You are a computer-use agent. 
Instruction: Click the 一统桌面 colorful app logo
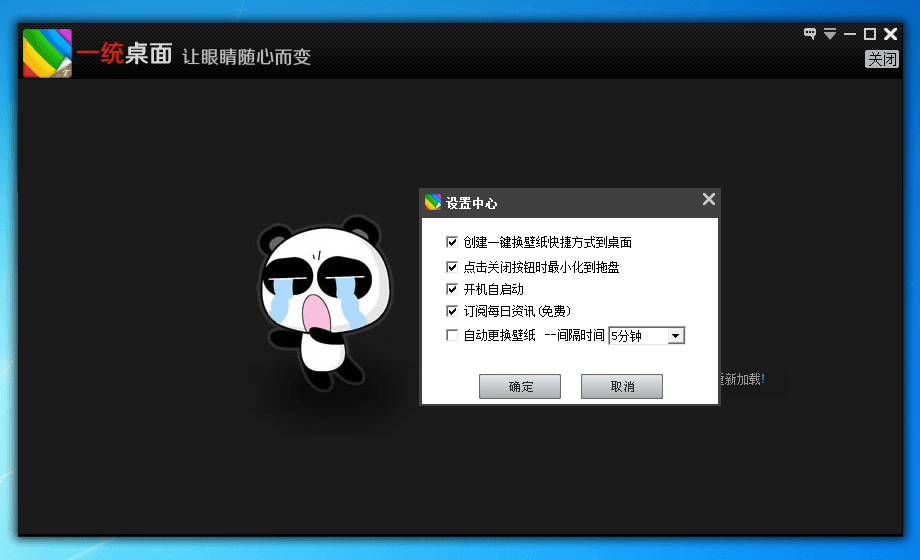click(47, 53)
